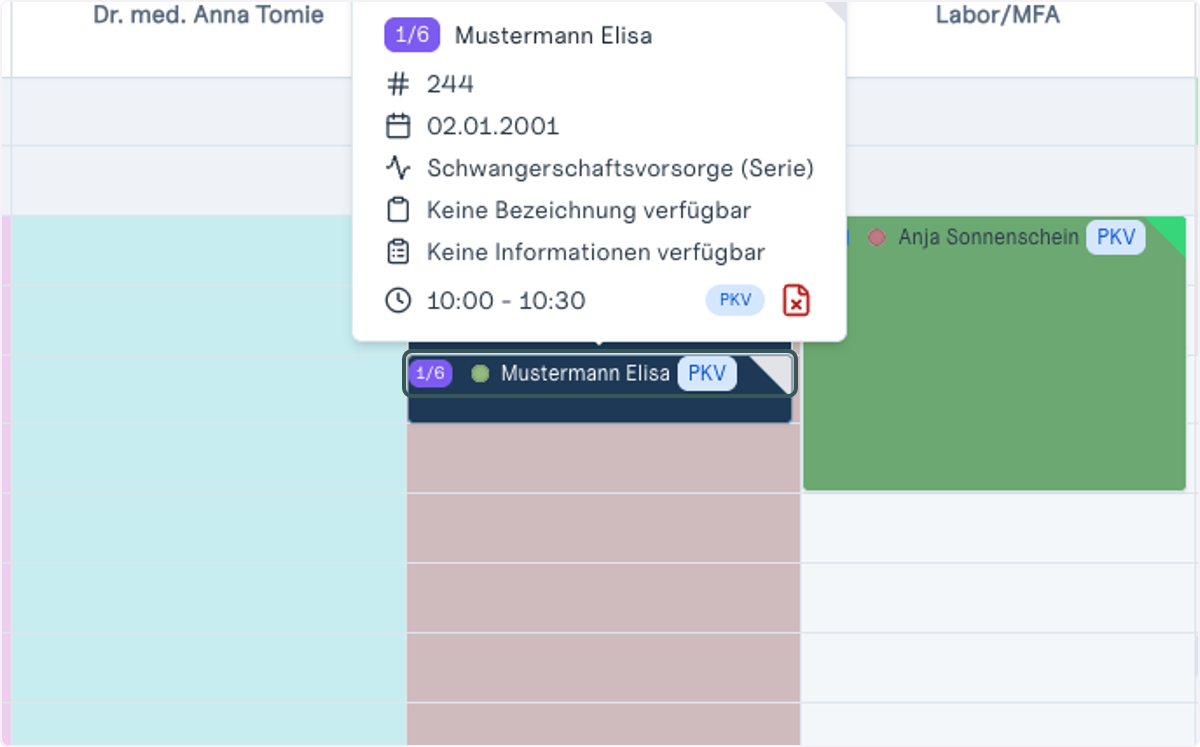Click the folded corner of the Mustermann Elisa appointment
The image size is (1200, 747).
[x=776, y=370]
